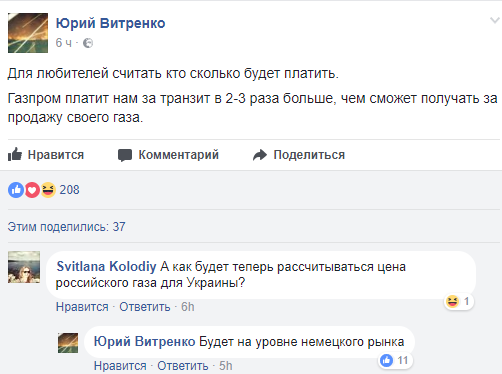This screenshot has height=374, width=502.
Task: Open Svitlana Kolodiy profile link
Action: coord(106,266)
